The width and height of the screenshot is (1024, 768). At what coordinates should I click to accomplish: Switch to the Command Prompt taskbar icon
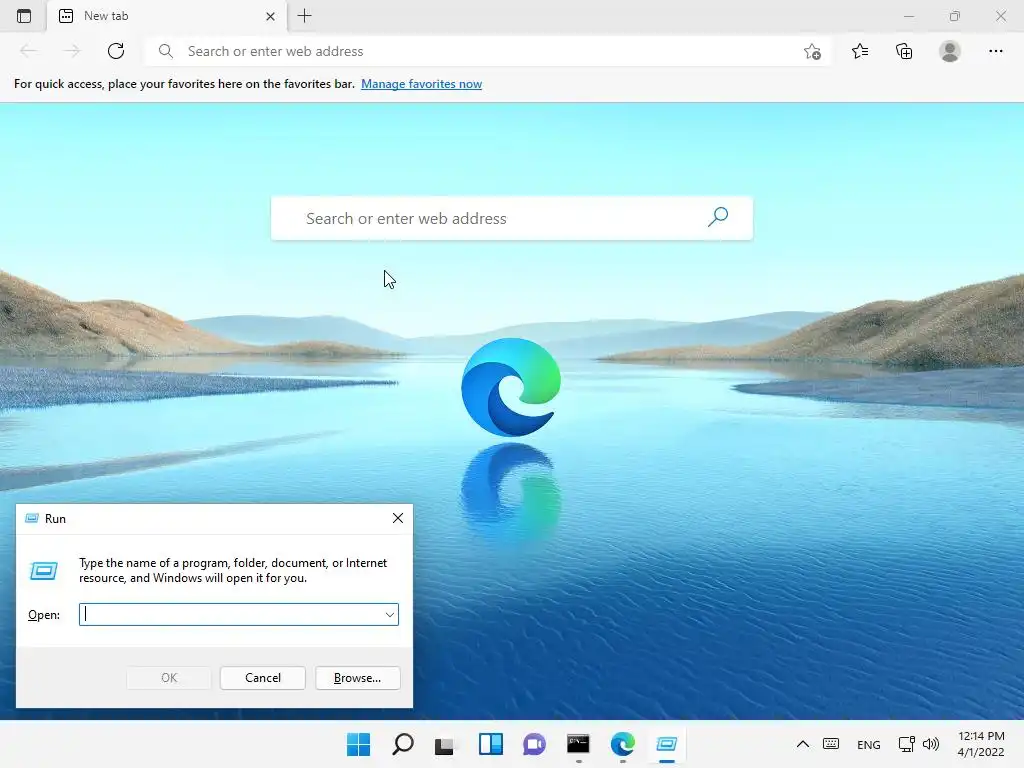(x=578, y=744)
